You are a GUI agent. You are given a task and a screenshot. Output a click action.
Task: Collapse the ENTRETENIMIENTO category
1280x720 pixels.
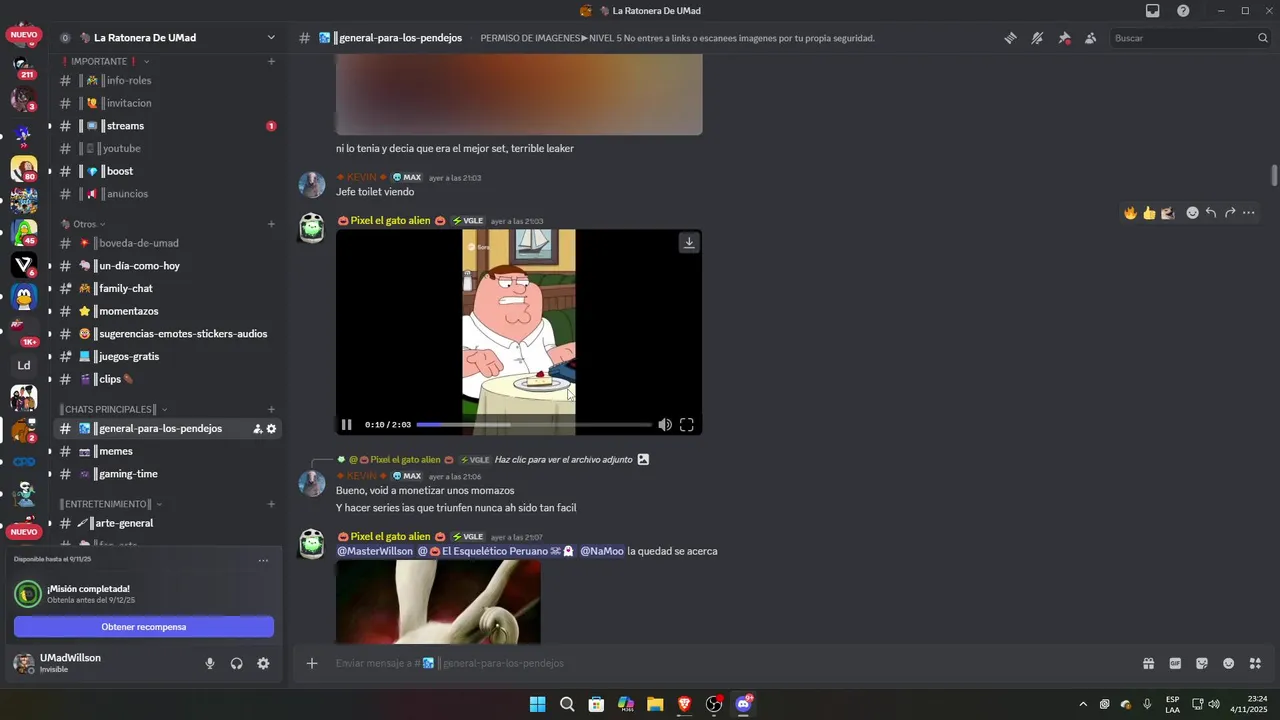[x=111, y=504]
